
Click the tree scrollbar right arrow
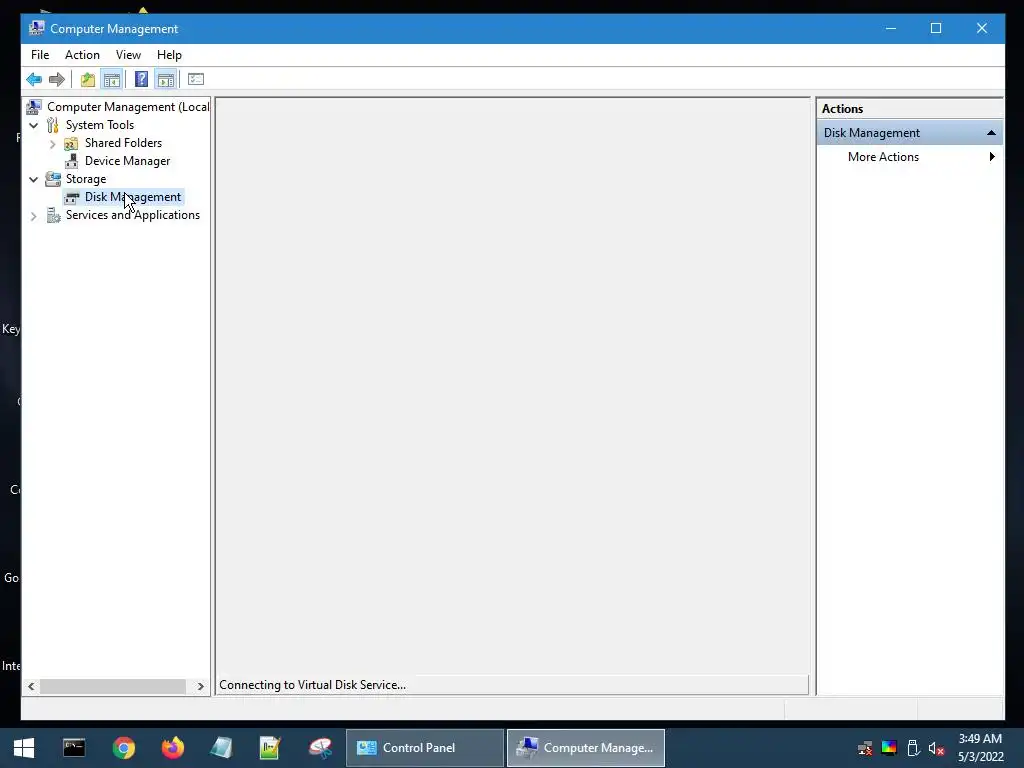click(x=200, y=686)
